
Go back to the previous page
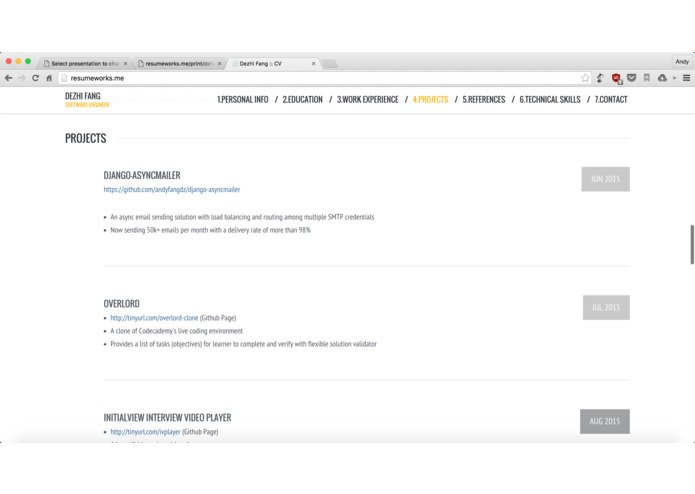pos(8,78)
